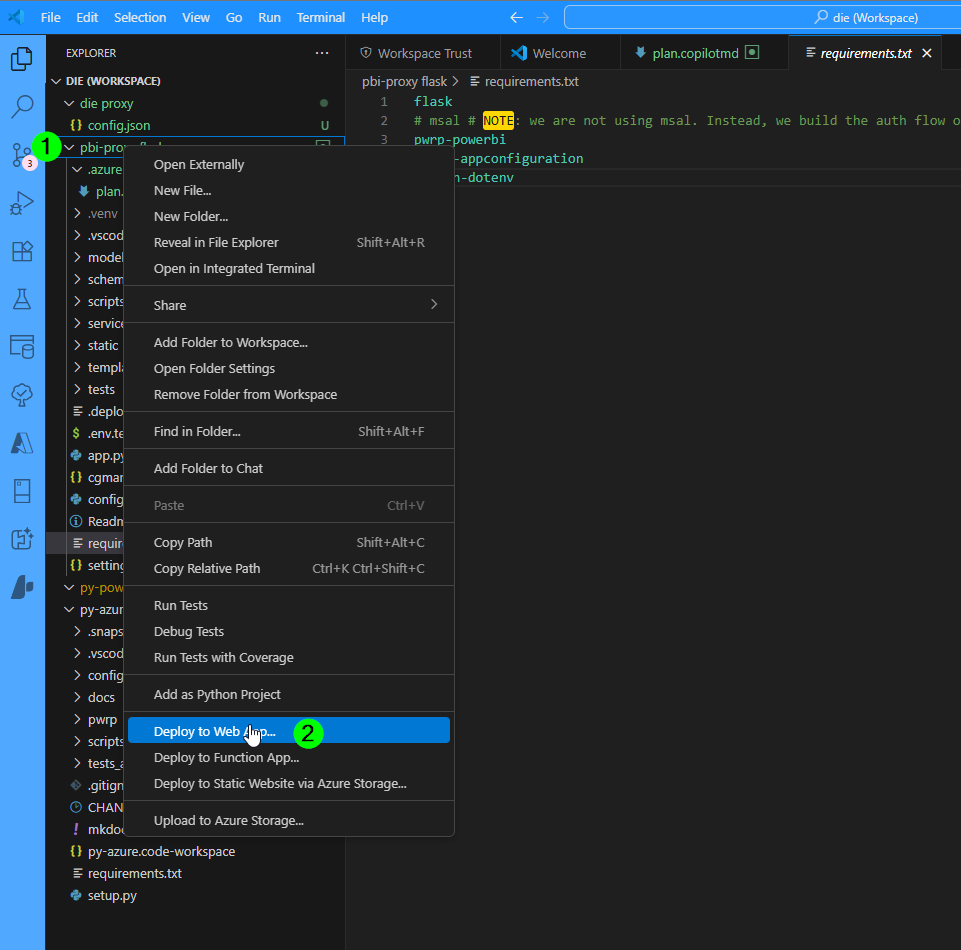The height and width of the screenshot is (950, 961).
Task: Close the requirements.txt tab
Action: 927,53
